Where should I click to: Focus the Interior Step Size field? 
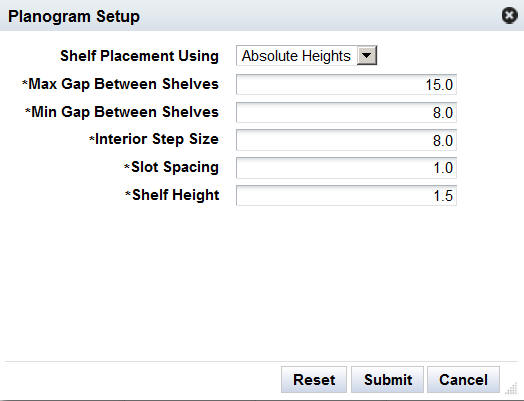pyautogui.click(x=346, y=140)
